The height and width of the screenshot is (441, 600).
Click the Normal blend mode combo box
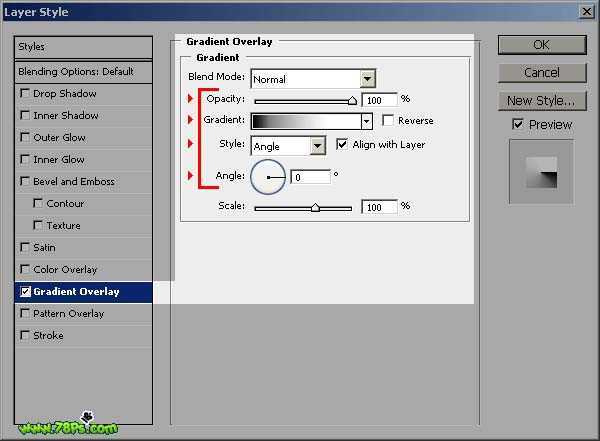[x=313, y=79]
